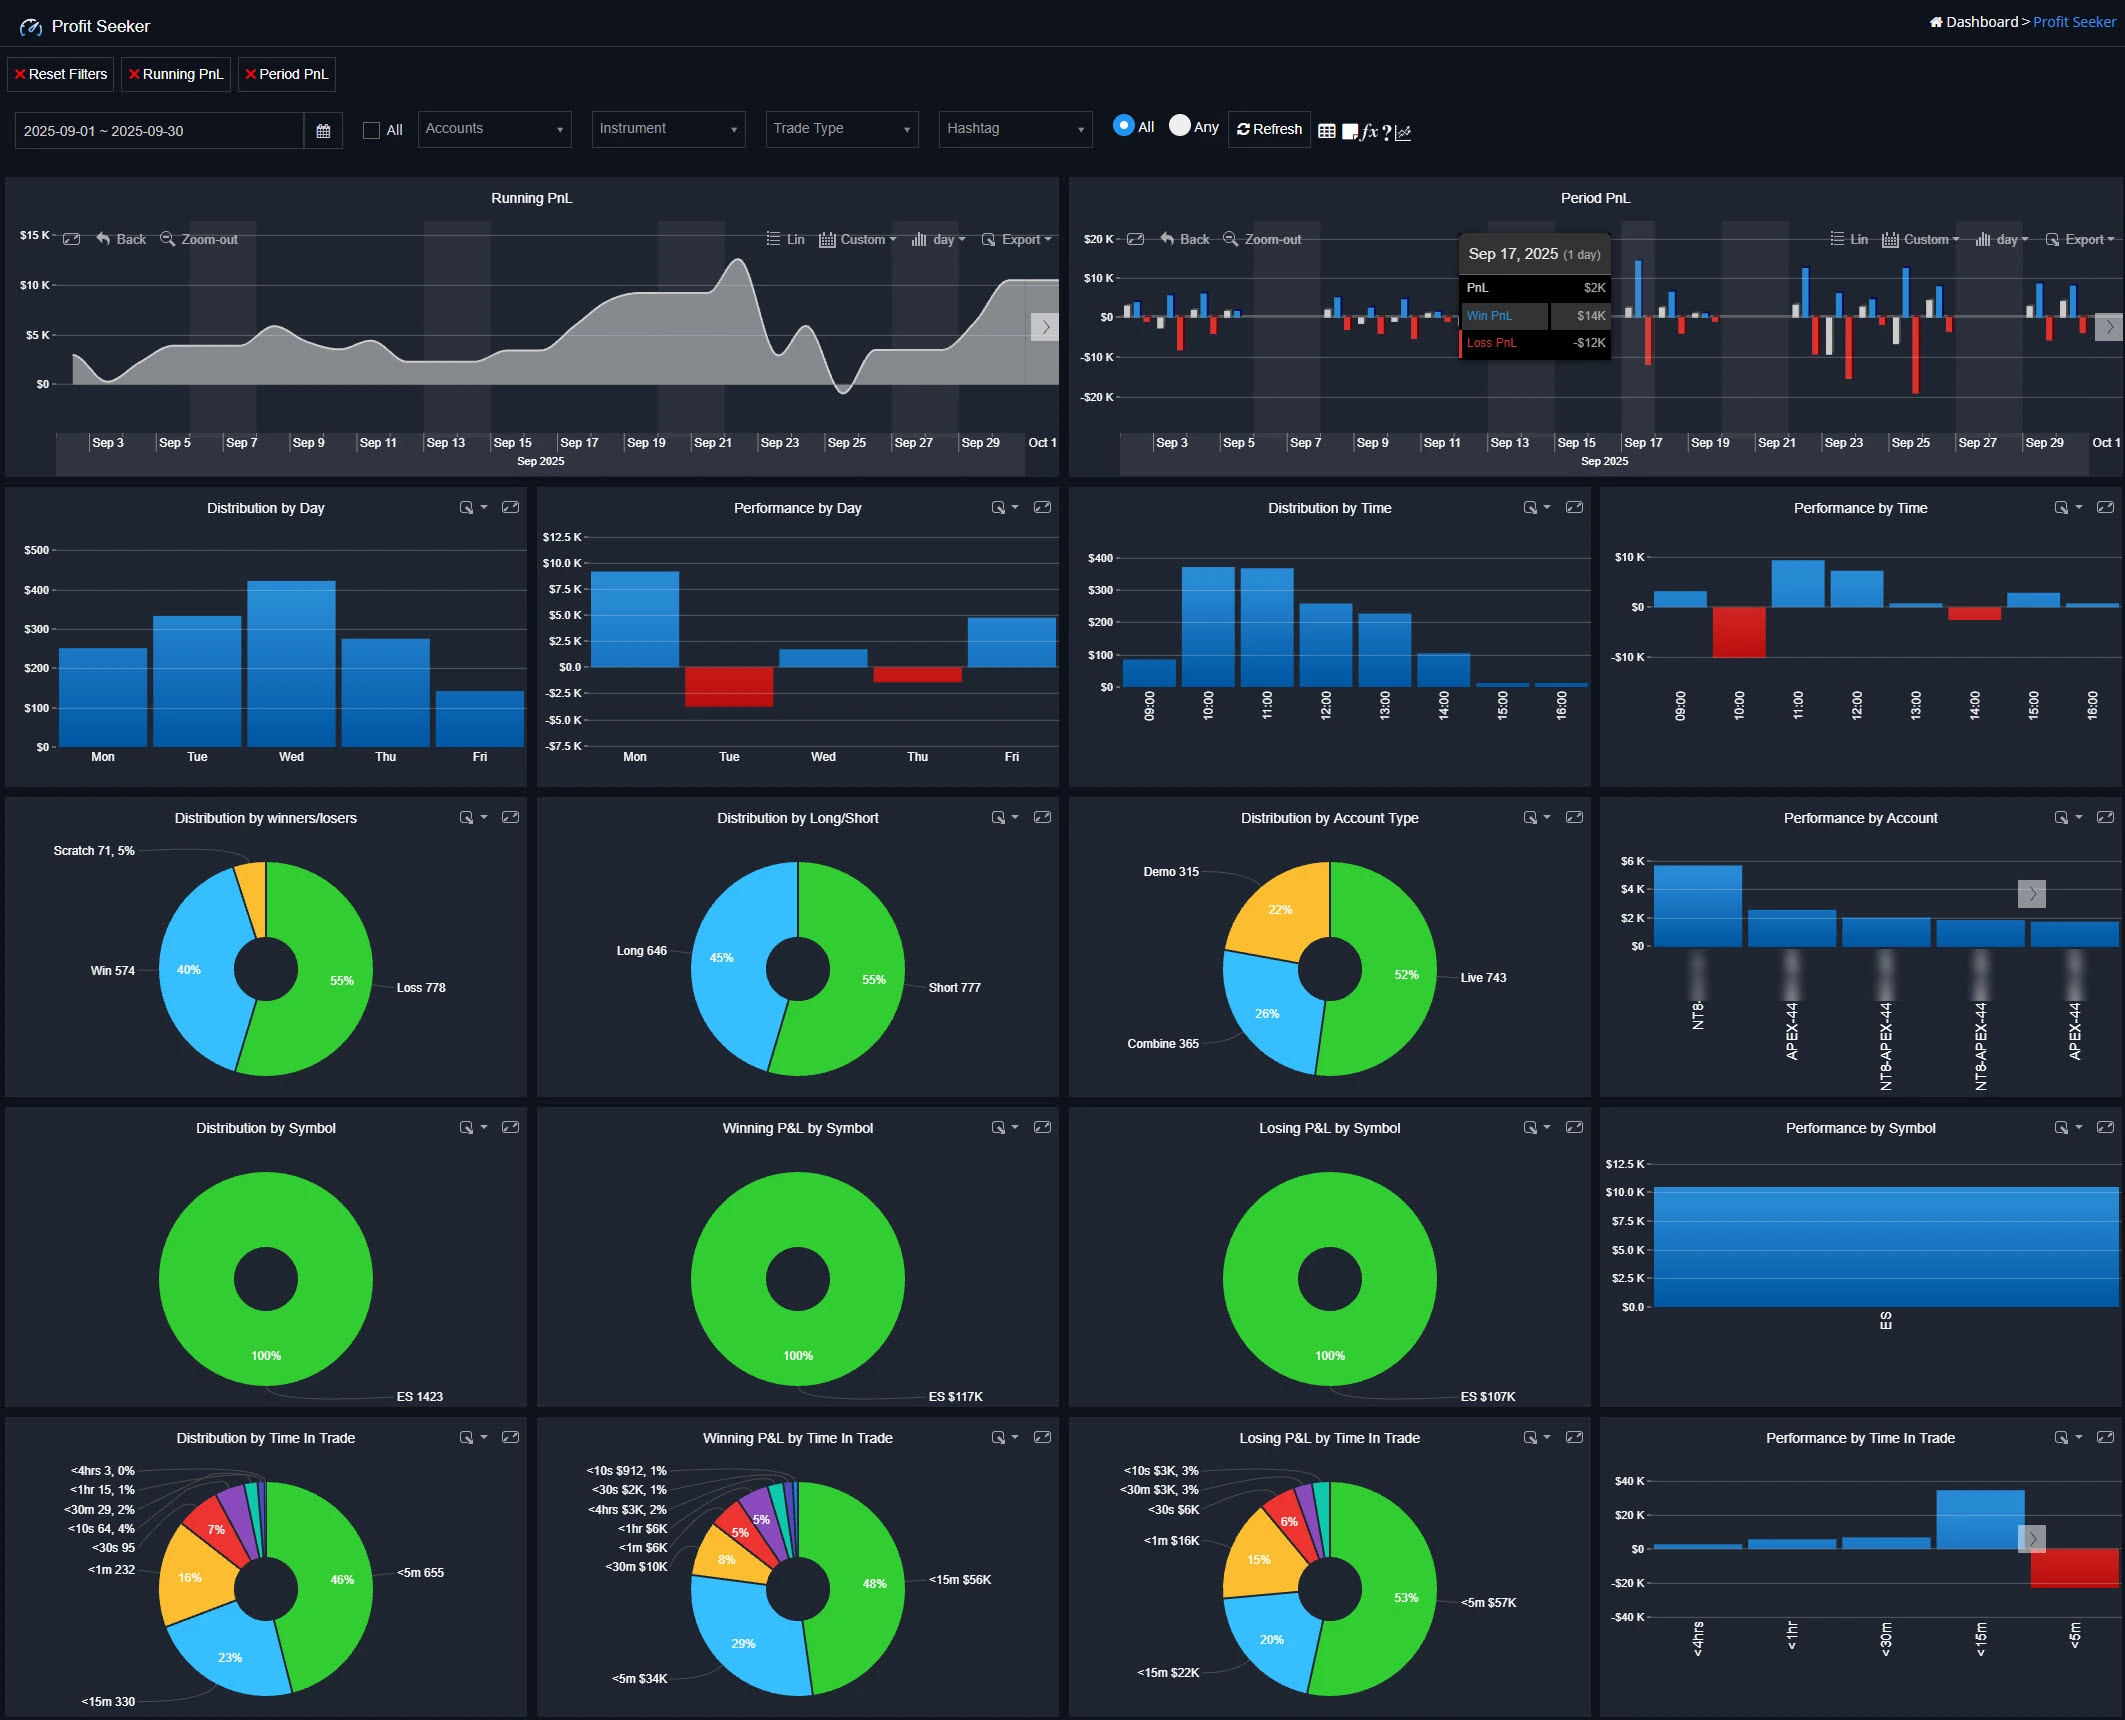Image resolution: width=2125 pixels, height=1720 pixels.
Task: Click the sticky note icon
Action: tap(1349, 131)
